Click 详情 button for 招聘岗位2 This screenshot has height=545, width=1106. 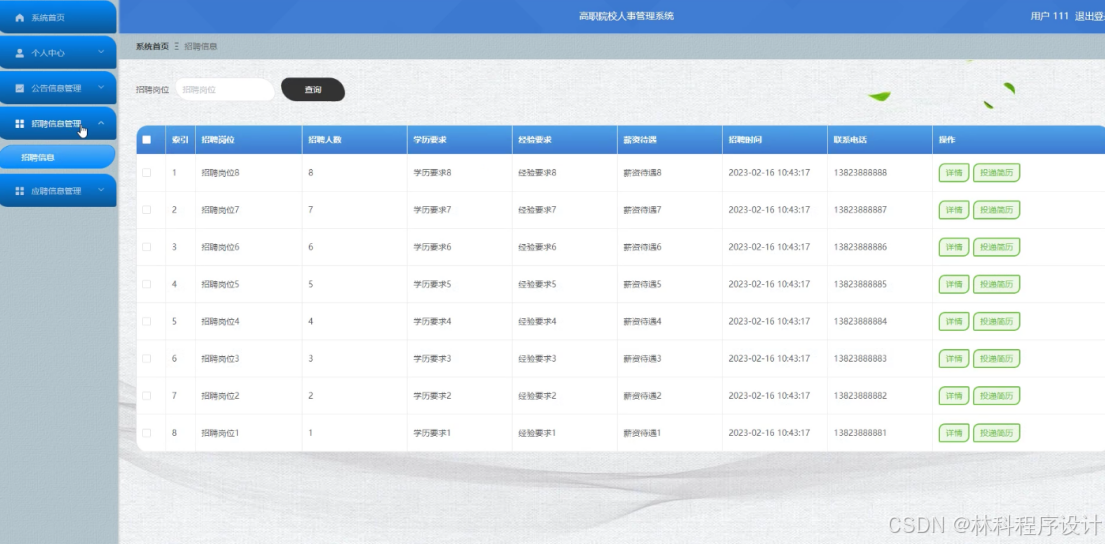coord(954,396)
